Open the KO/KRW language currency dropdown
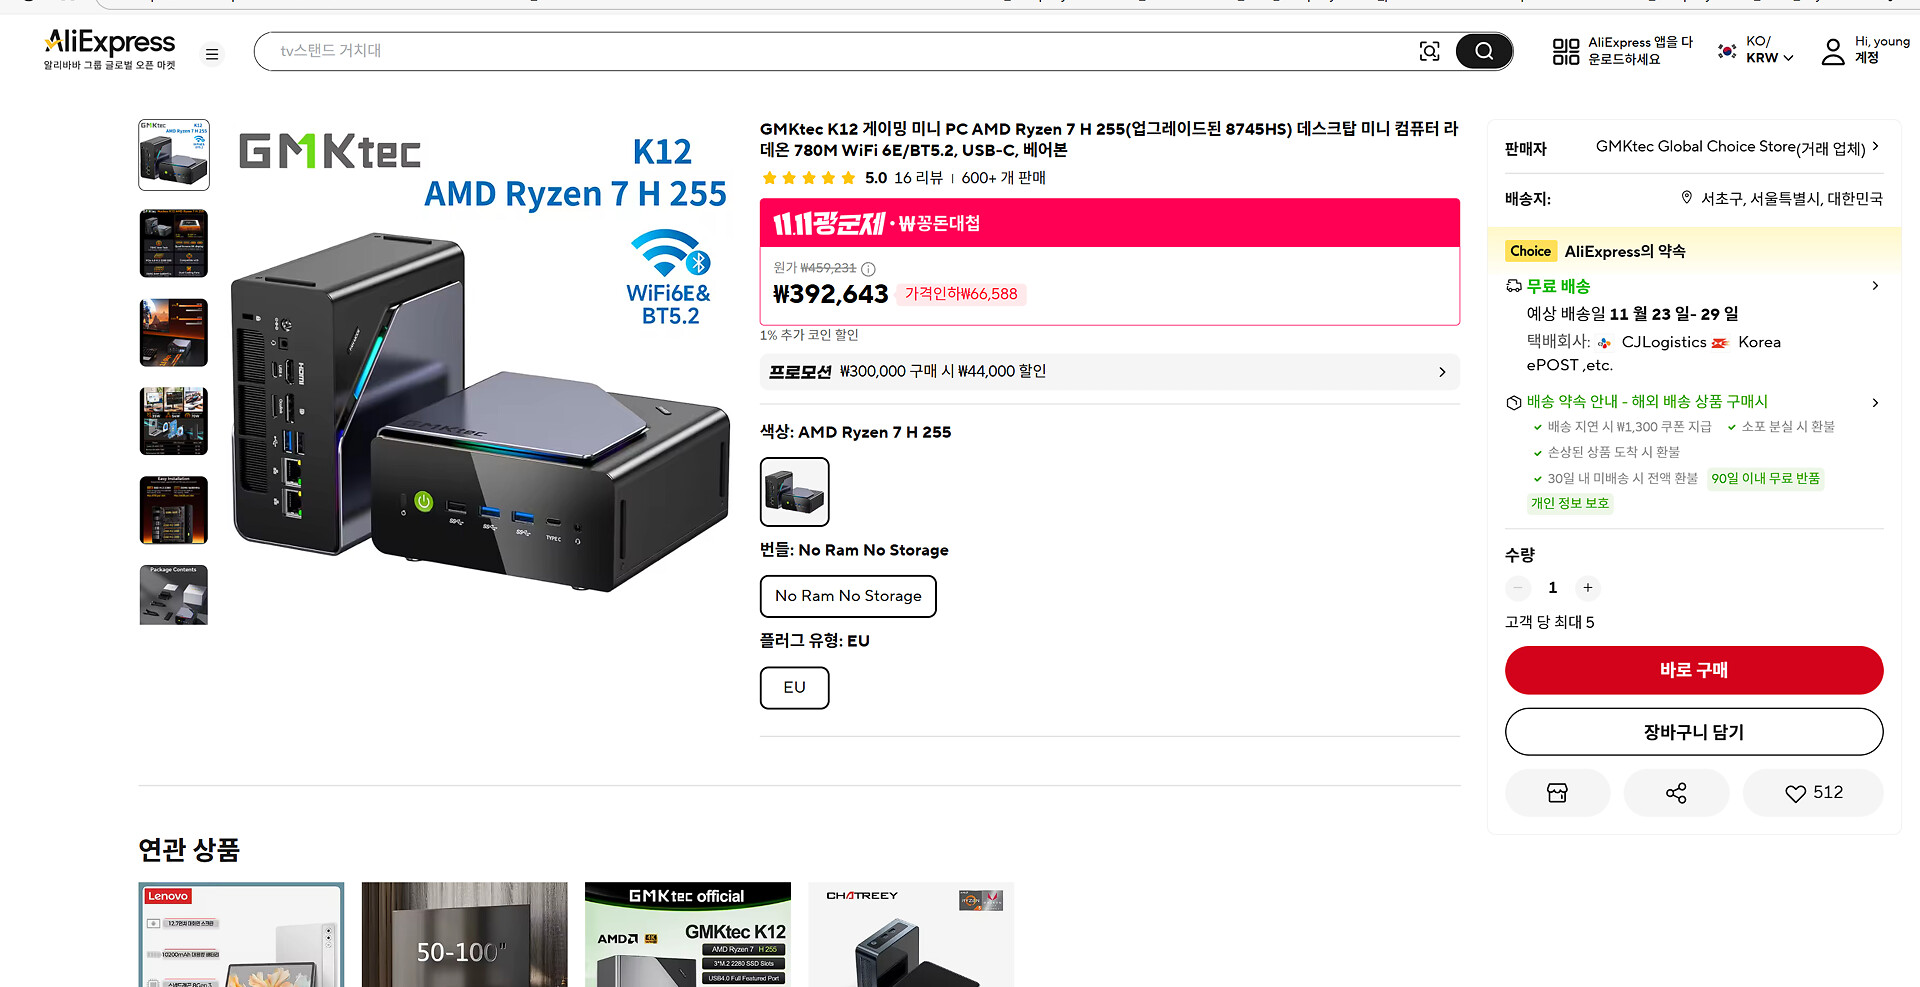This screenshot has height=987, width=1920. click(x=1756, y=50)
